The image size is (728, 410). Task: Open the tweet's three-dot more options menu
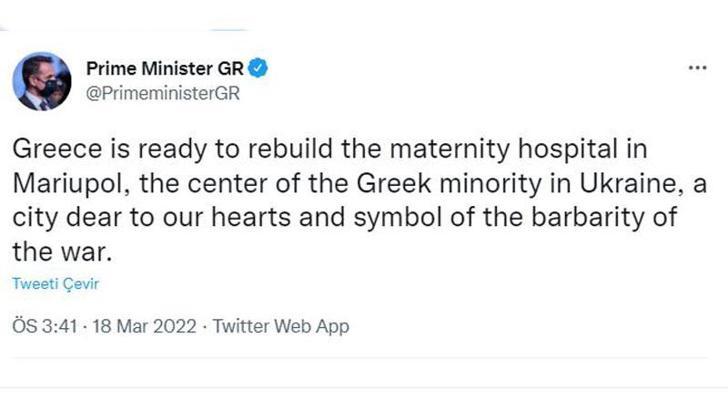click(x=698, y=69)
